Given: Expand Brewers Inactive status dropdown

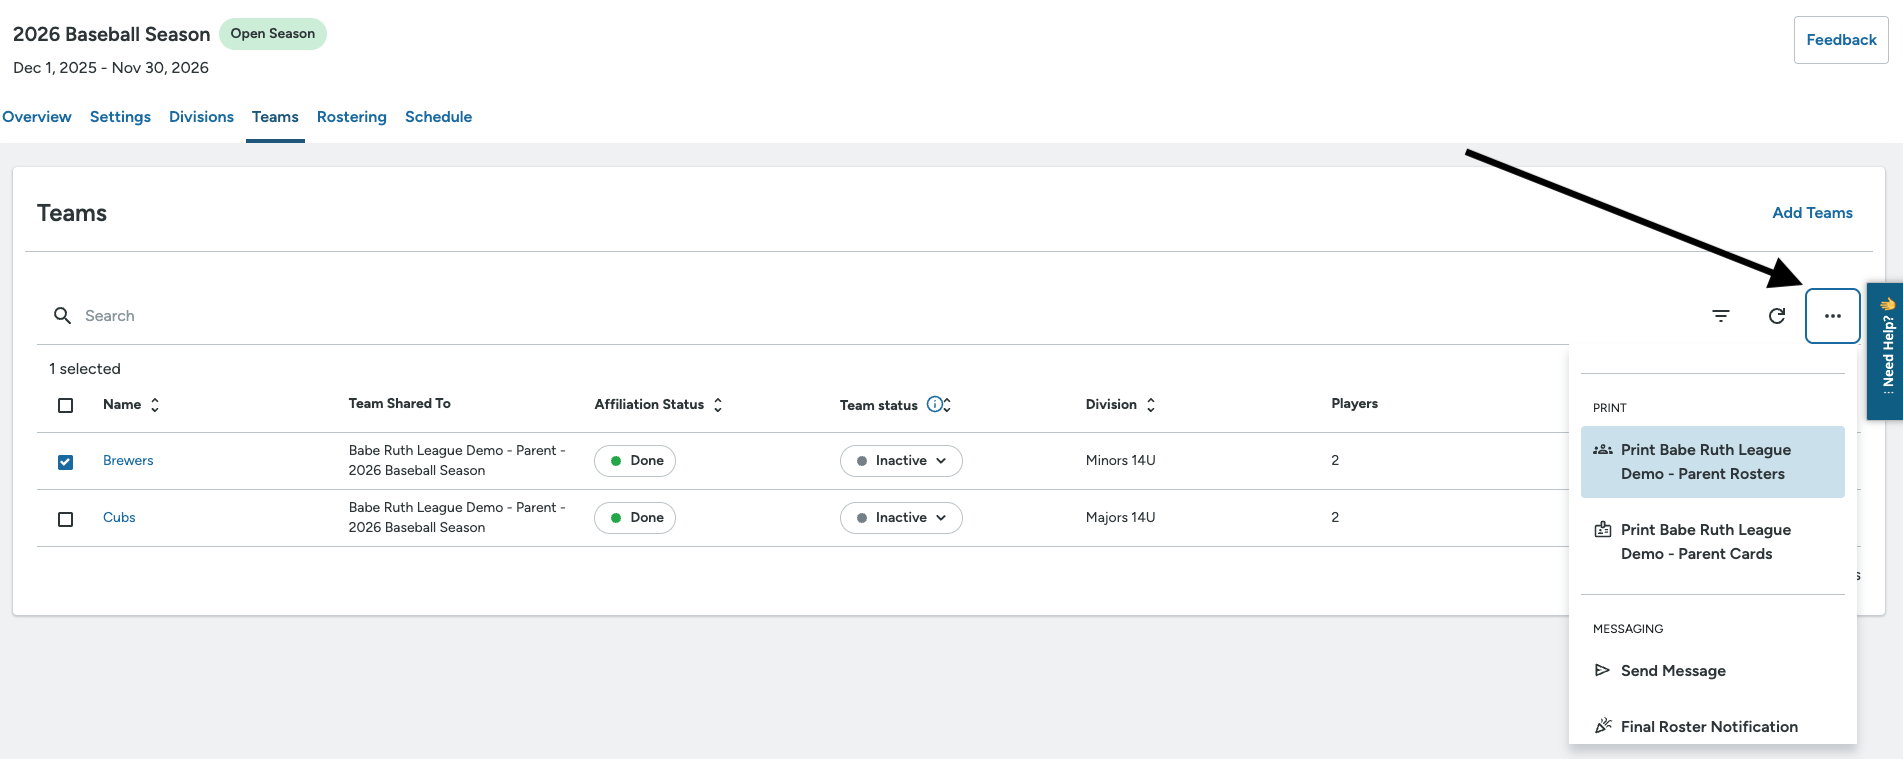Looking at the screenshot, I should point(901,461).
